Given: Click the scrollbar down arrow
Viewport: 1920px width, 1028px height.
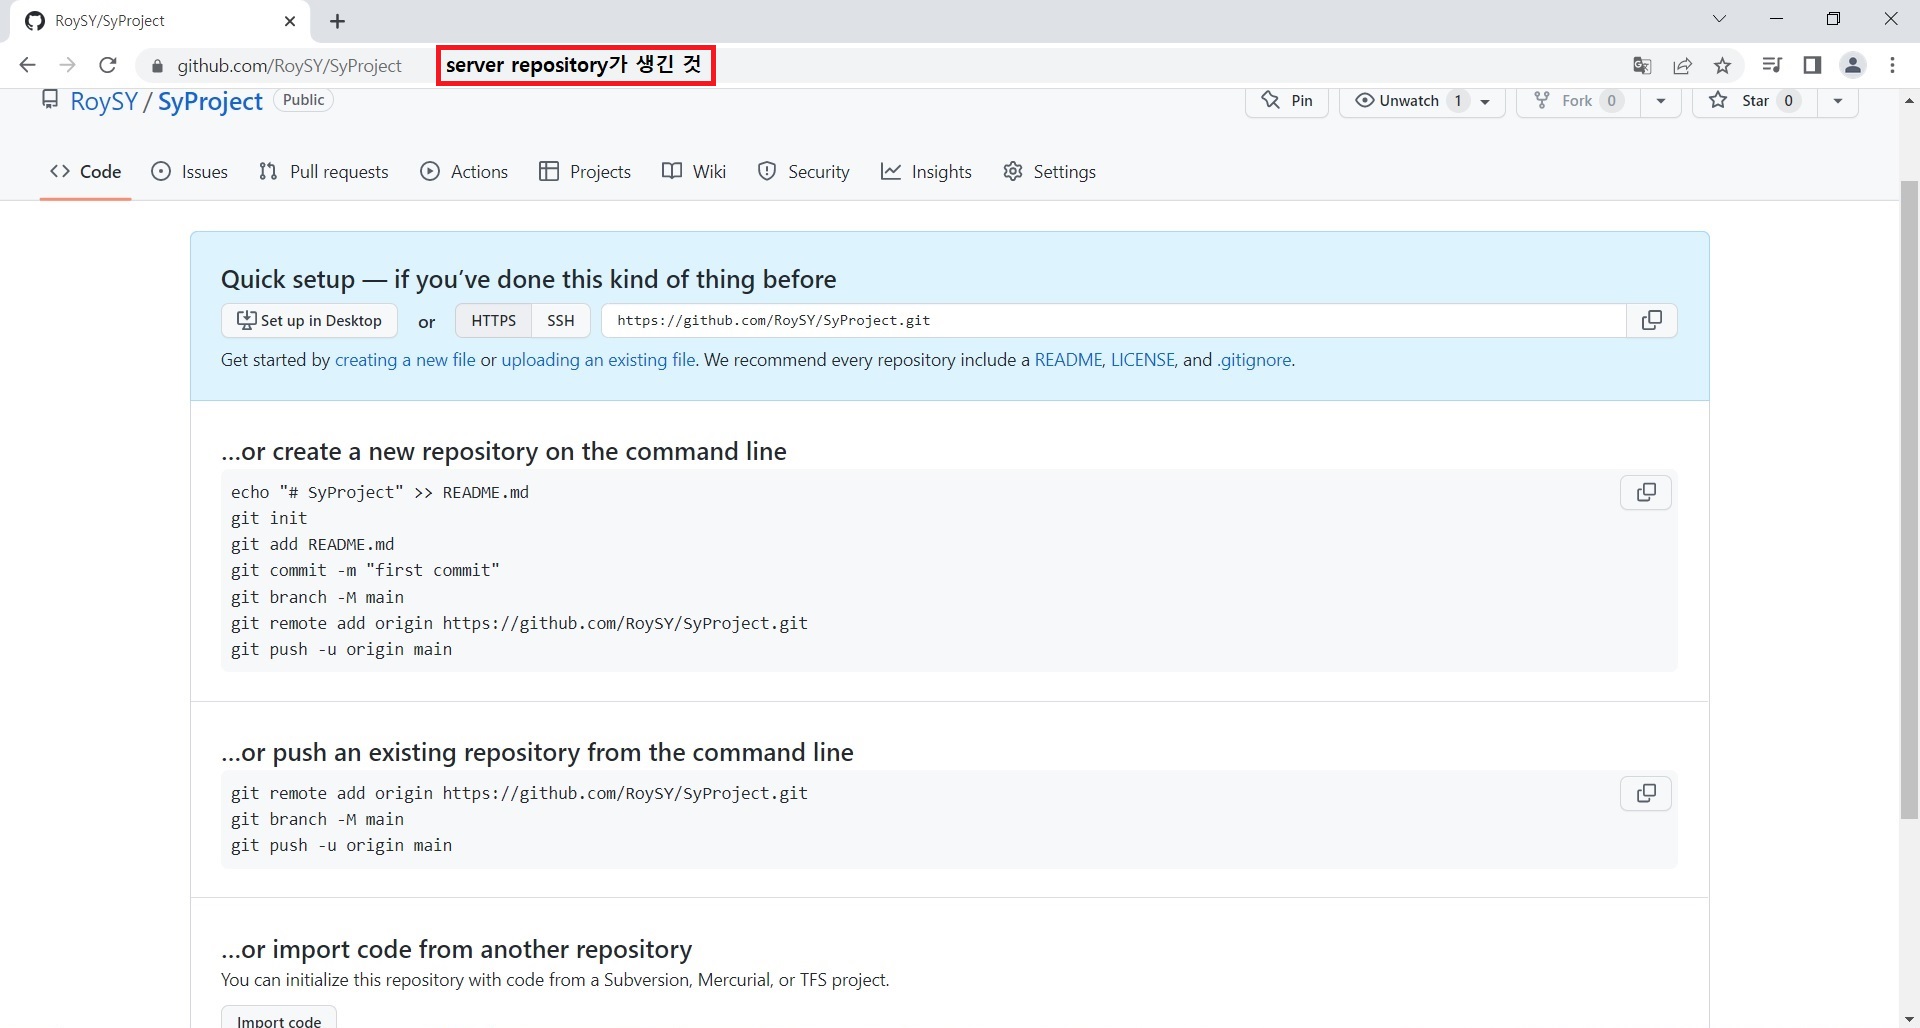Looking at the screenshot, I should click(x=1909, y=1019).
